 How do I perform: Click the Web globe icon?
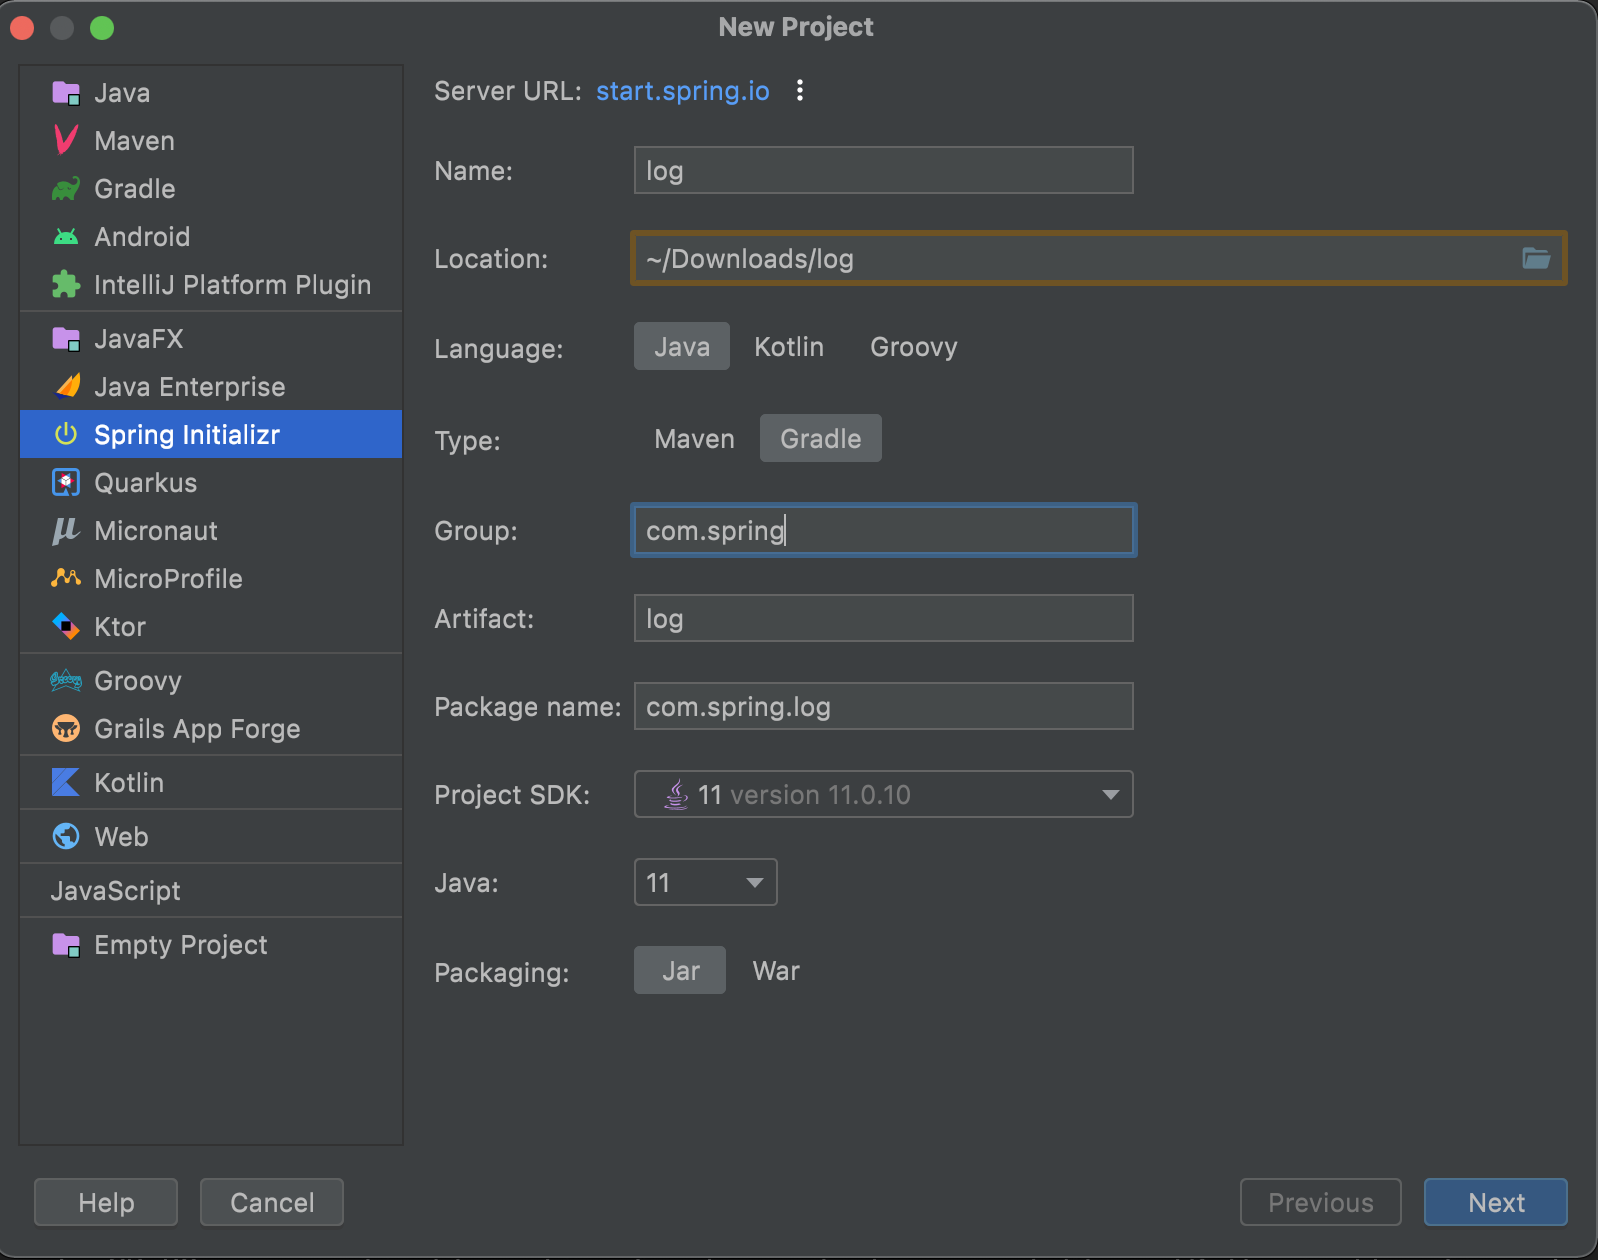(x=66, y=837)
